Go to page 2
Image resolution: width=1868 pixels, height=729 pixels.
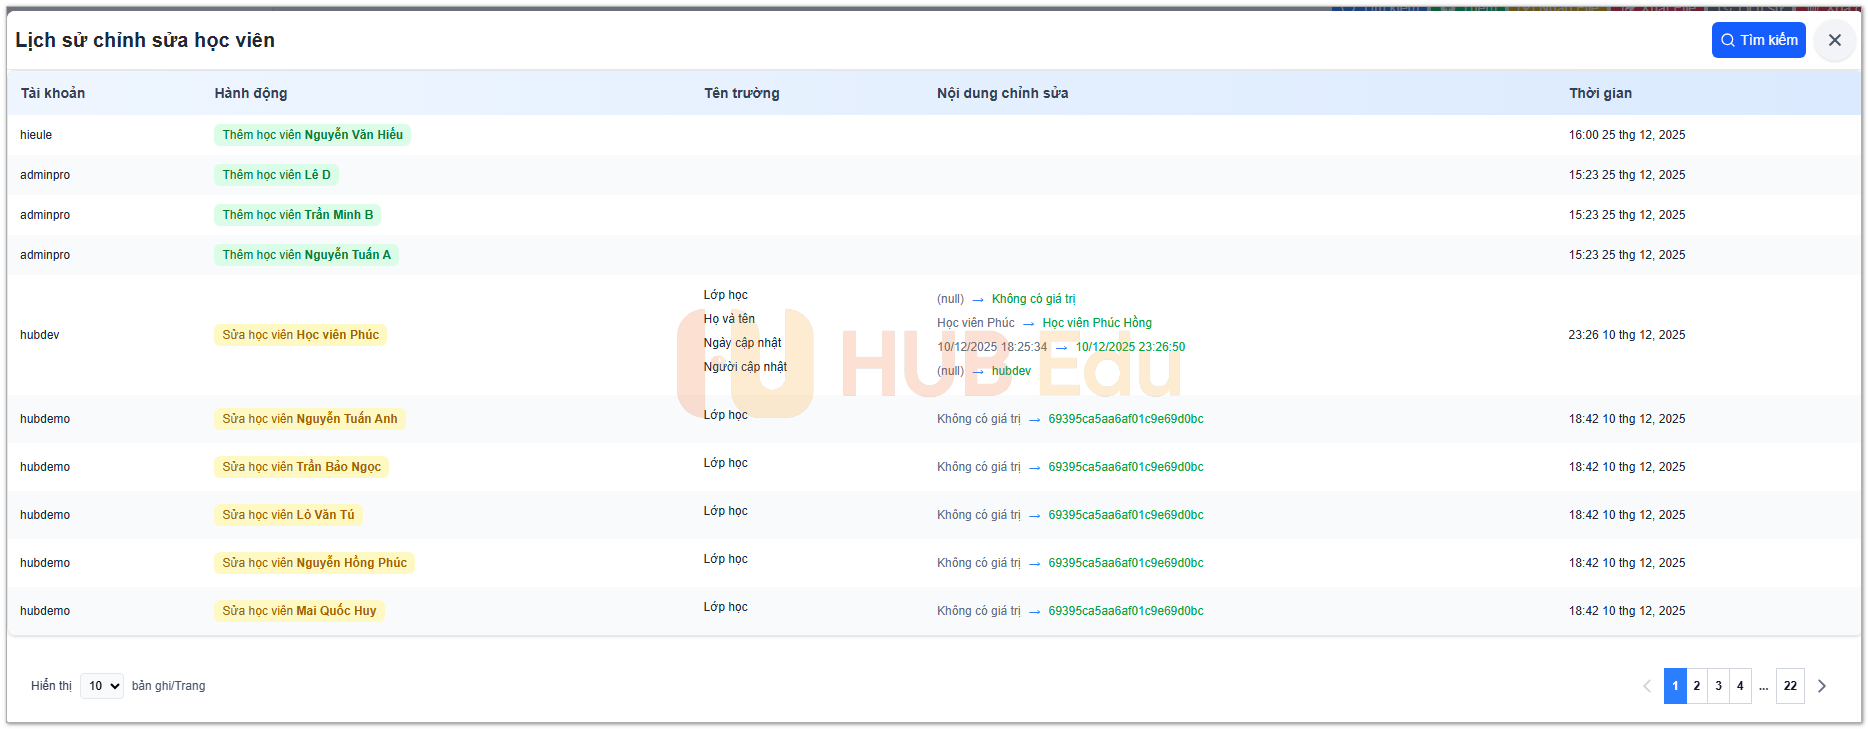pyautogui.click(x=1696, y=686)
